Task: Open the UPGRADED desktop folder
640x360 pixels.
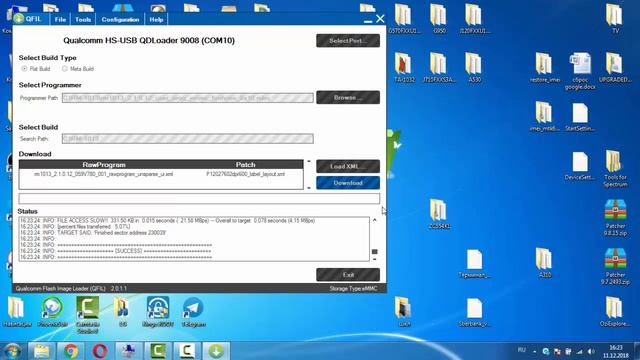Action: click(x=615, y=68)
